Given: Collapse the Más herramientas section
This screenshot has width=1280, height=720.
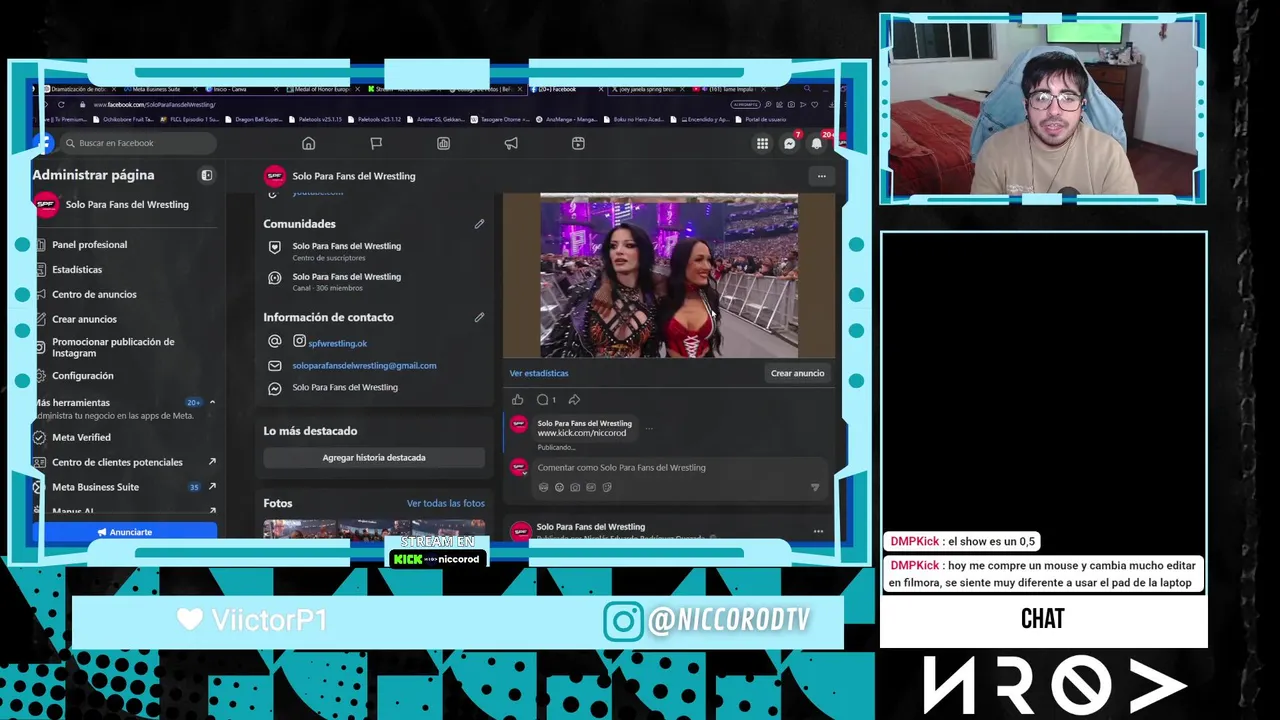Looking at the screenshot, I should click(x=212, y=402).
